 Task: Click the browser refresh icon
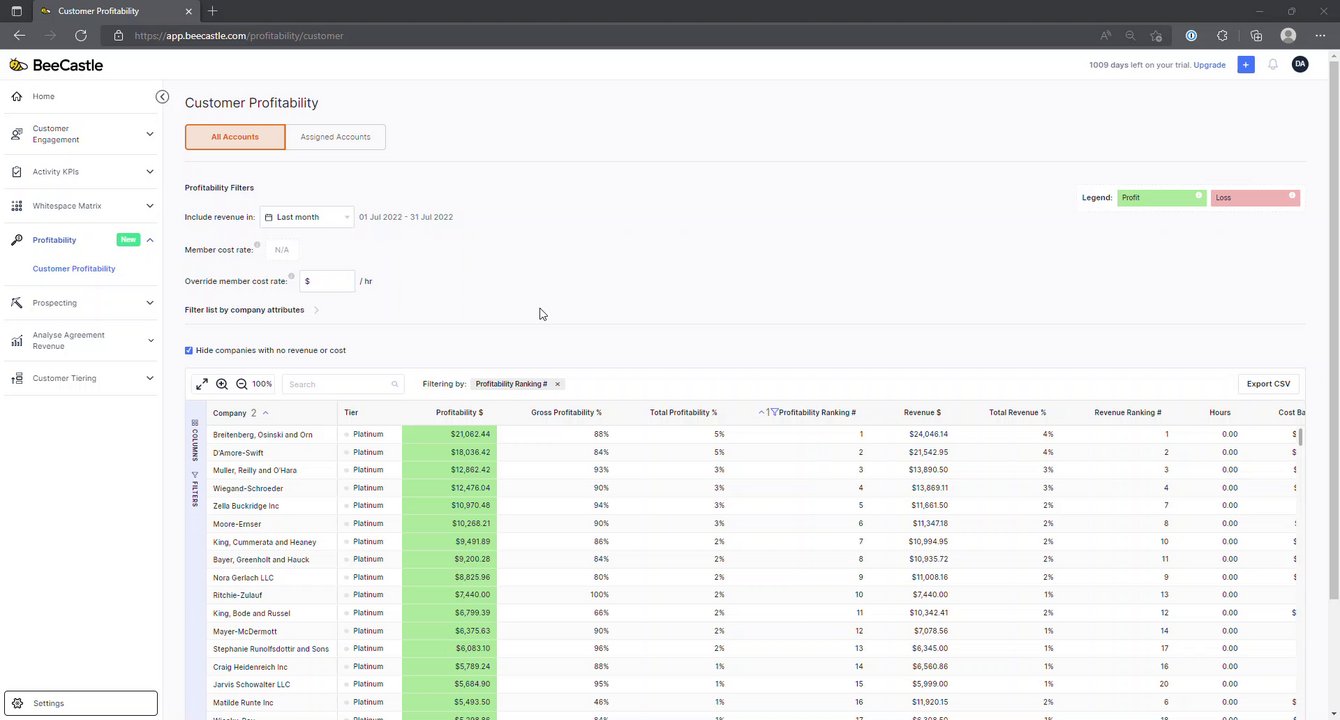pyautogui.click(x=81, y=35)
